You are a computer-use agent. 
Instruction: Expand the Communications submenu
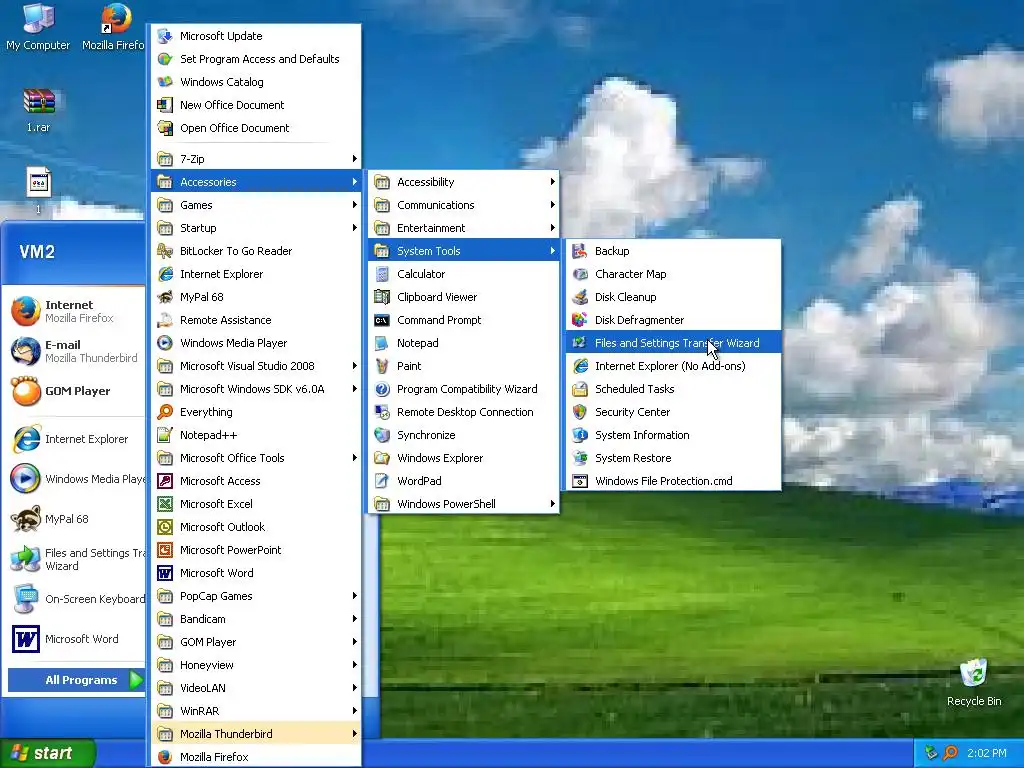click(464, 204)
